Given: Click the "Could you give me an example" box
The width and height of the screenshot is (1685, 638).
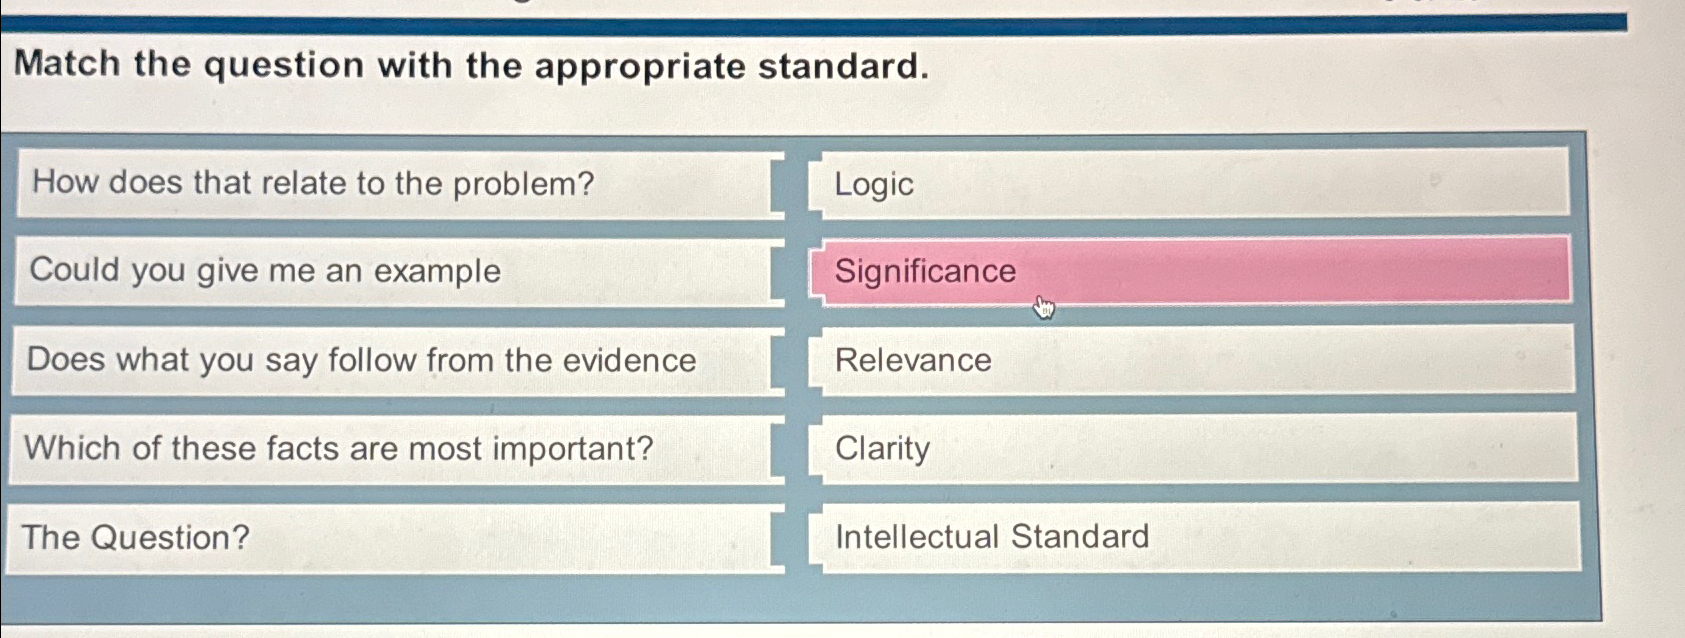Looking at the screenshot, I should click(x=390, y=271).
